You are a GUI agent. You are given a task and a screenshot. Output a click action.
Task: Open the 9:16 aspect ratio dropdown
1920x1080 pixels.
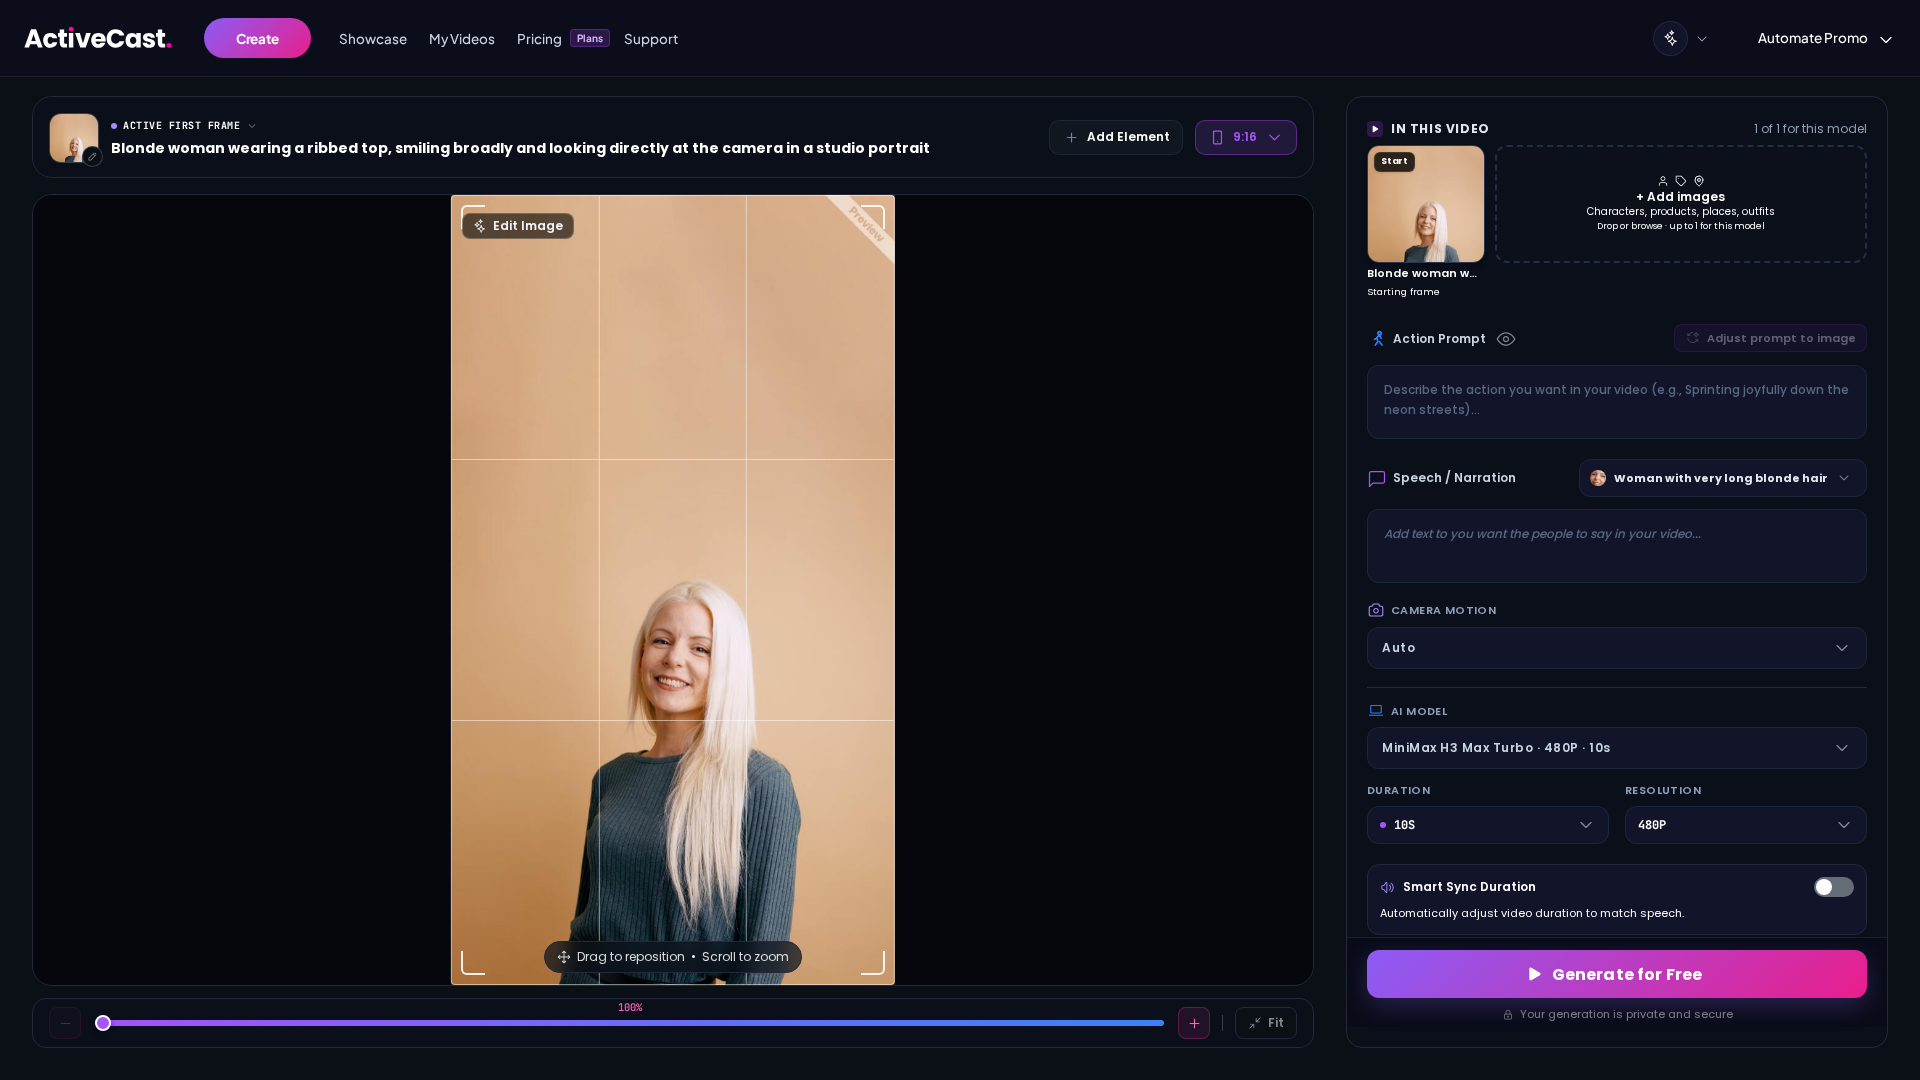click(1246, 137)
